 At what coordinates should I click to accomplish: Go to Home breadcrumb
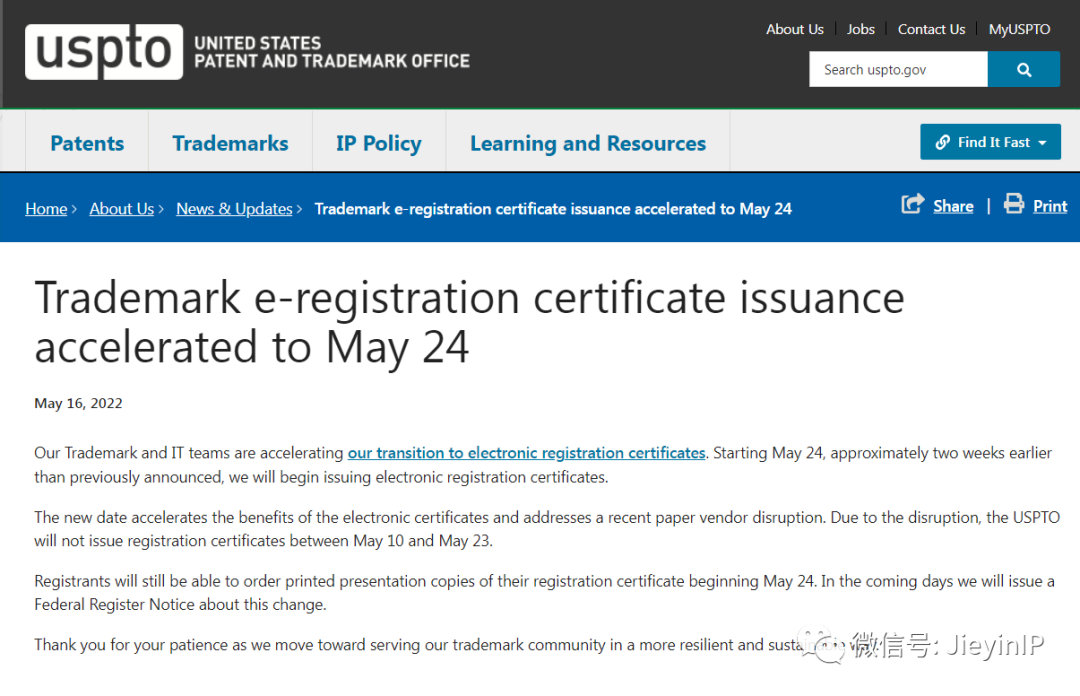point(46,209)
